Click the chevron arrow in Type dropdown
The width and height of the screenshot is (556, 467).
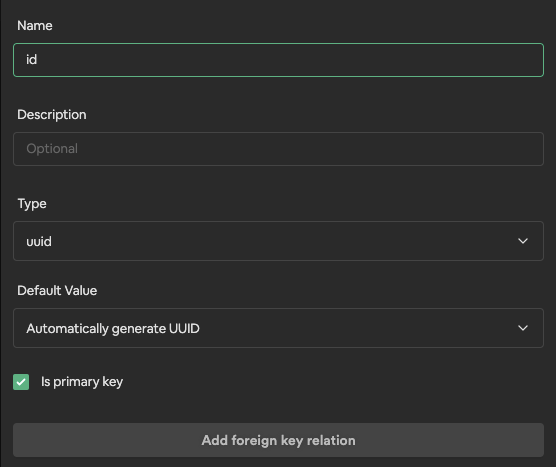[x=523, y=241]
